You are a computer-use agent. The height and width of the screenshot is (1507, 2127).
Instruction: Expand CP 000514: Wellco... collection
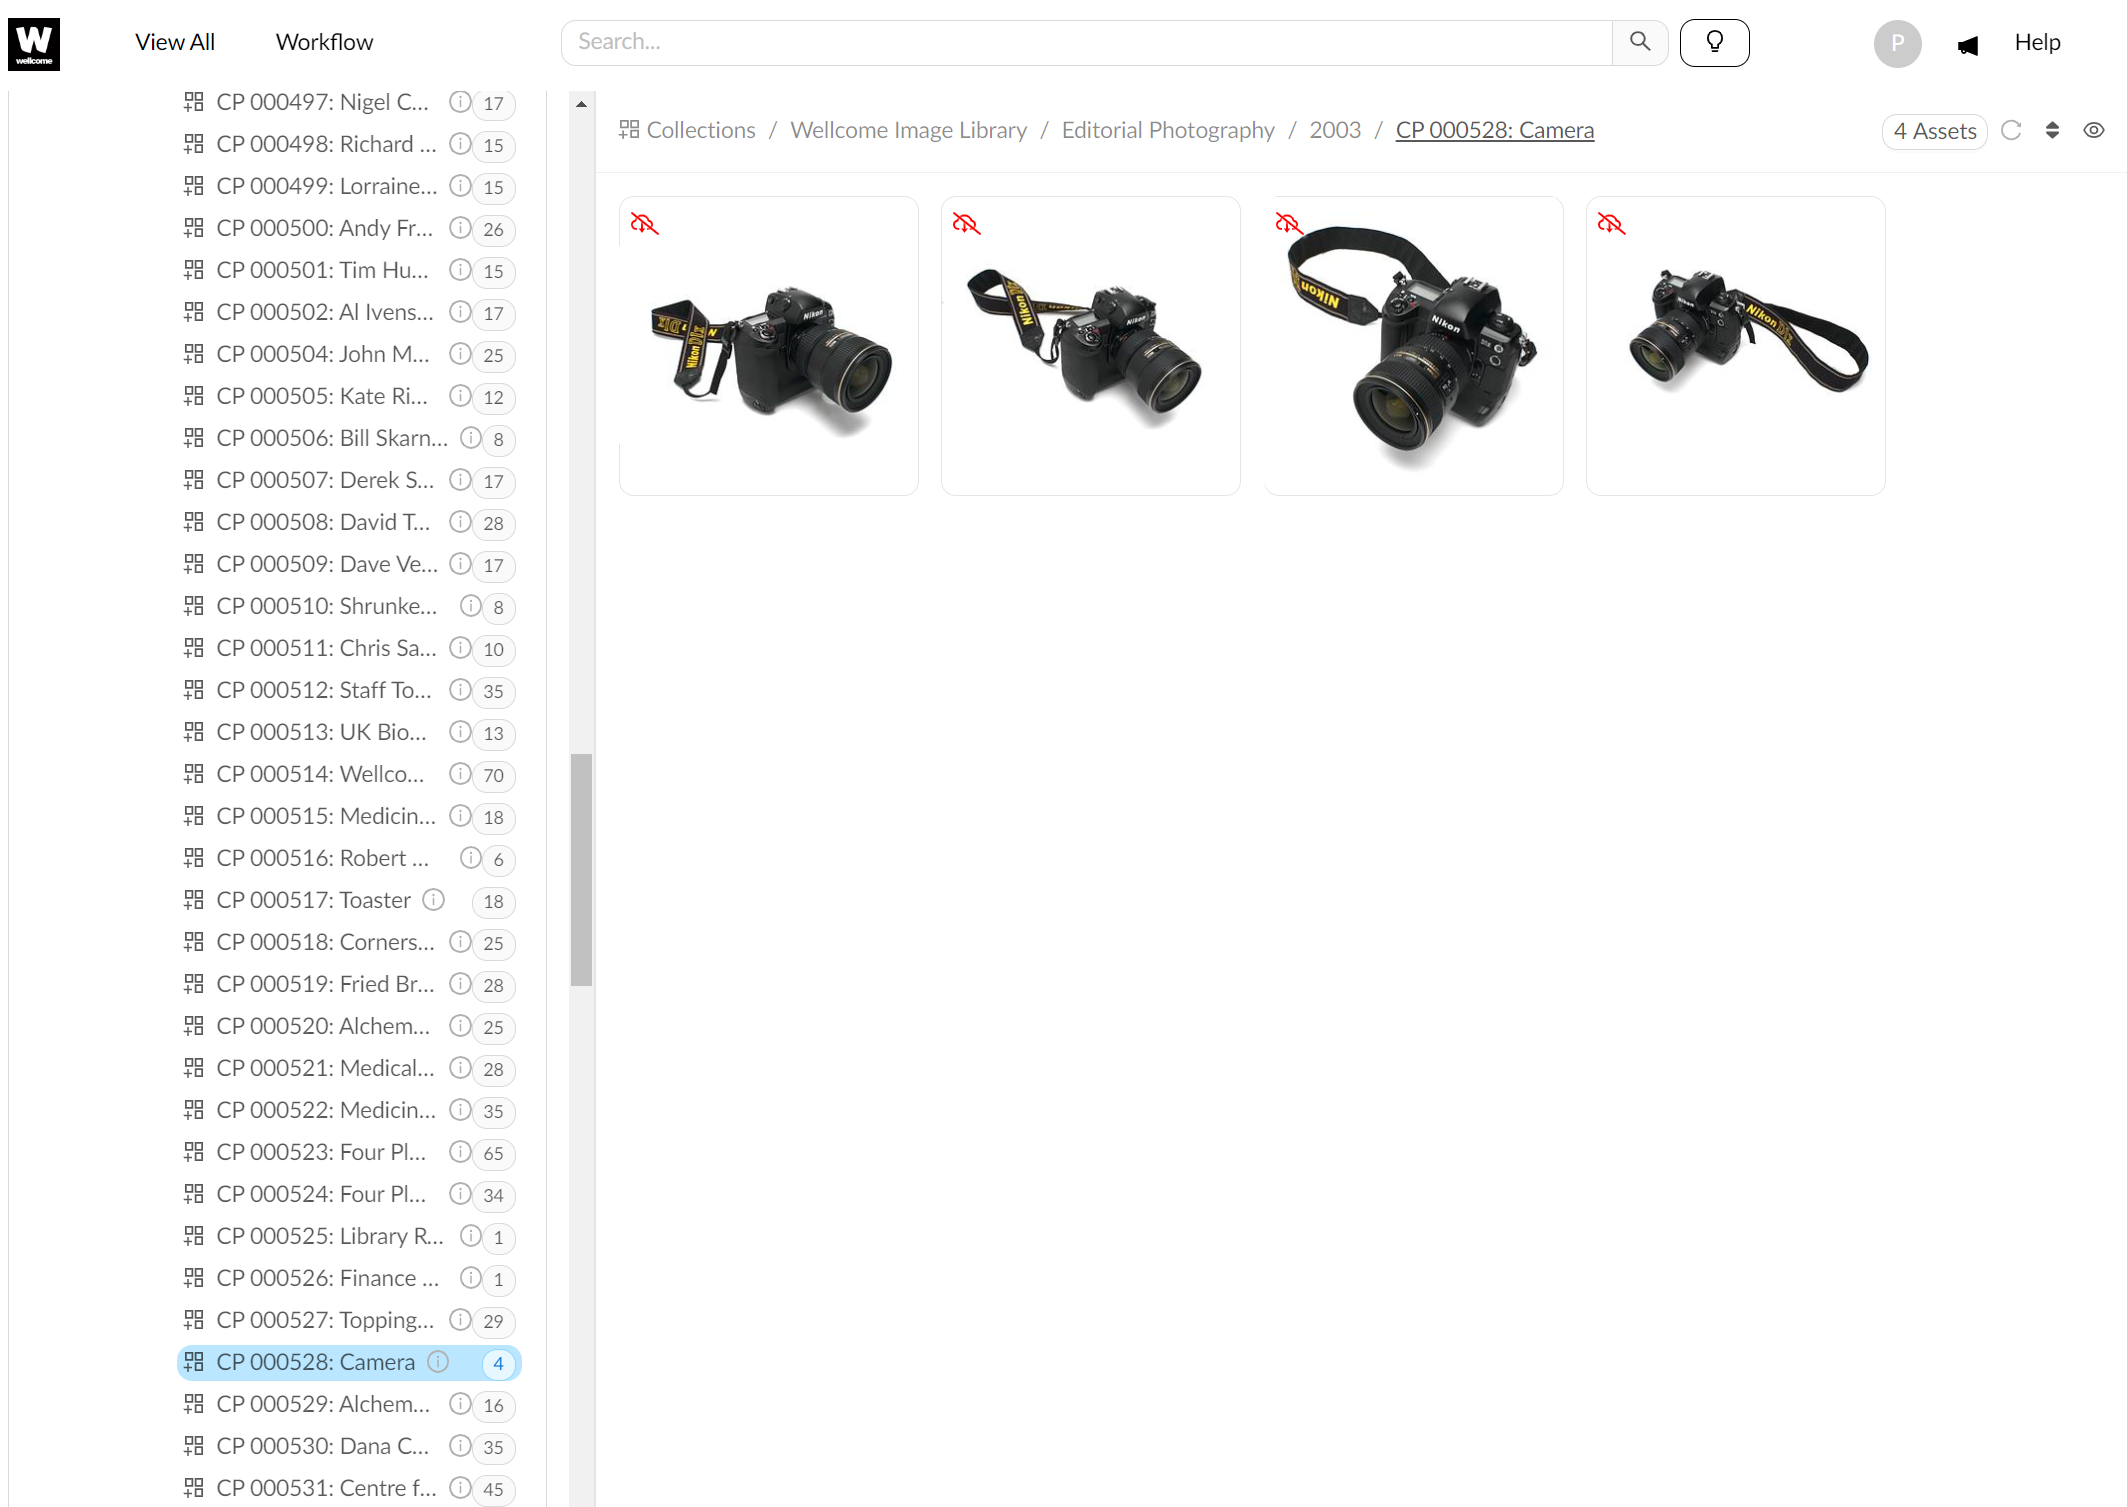point(320,774)
